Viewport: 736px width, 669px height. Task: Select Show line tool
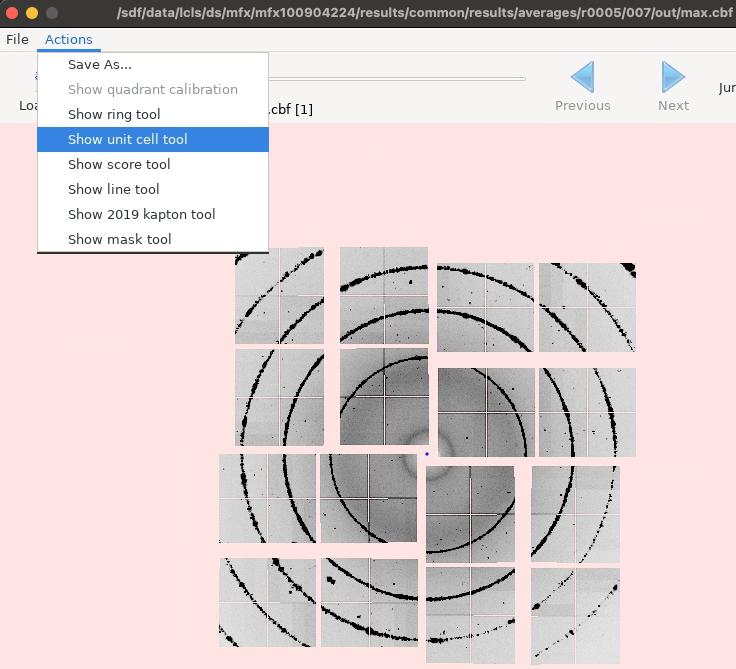click(153, 189)
